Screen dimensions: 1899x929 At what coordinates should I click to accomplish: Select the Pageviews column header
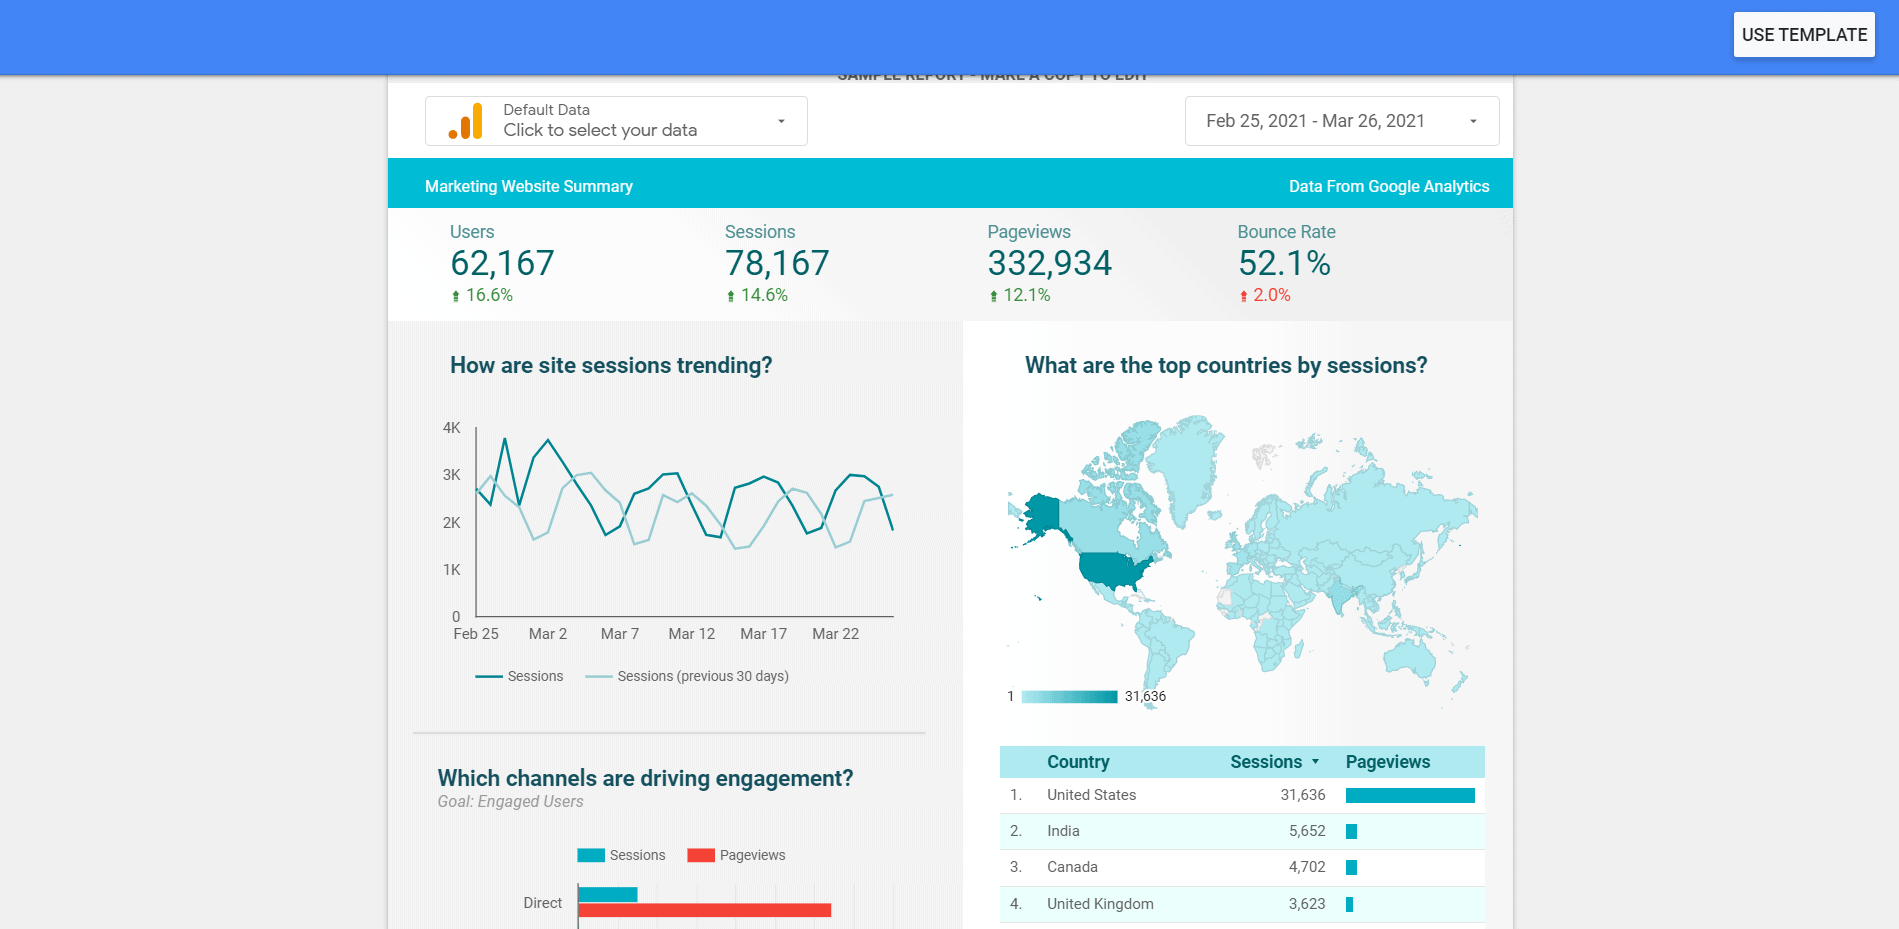pos(1387,762)
